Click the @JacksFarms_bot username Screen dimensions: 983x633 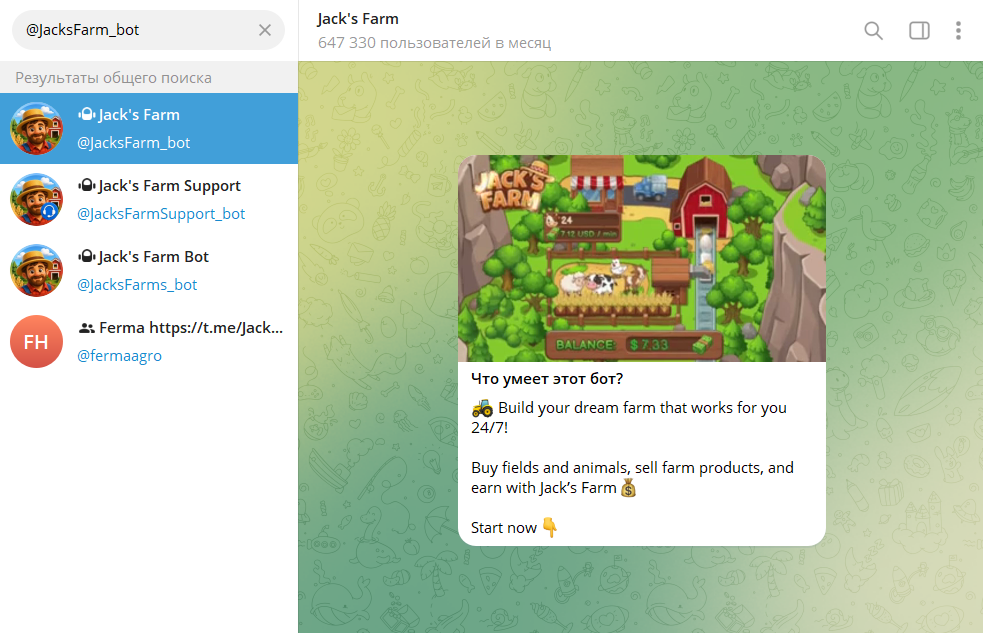coord(137,285)
